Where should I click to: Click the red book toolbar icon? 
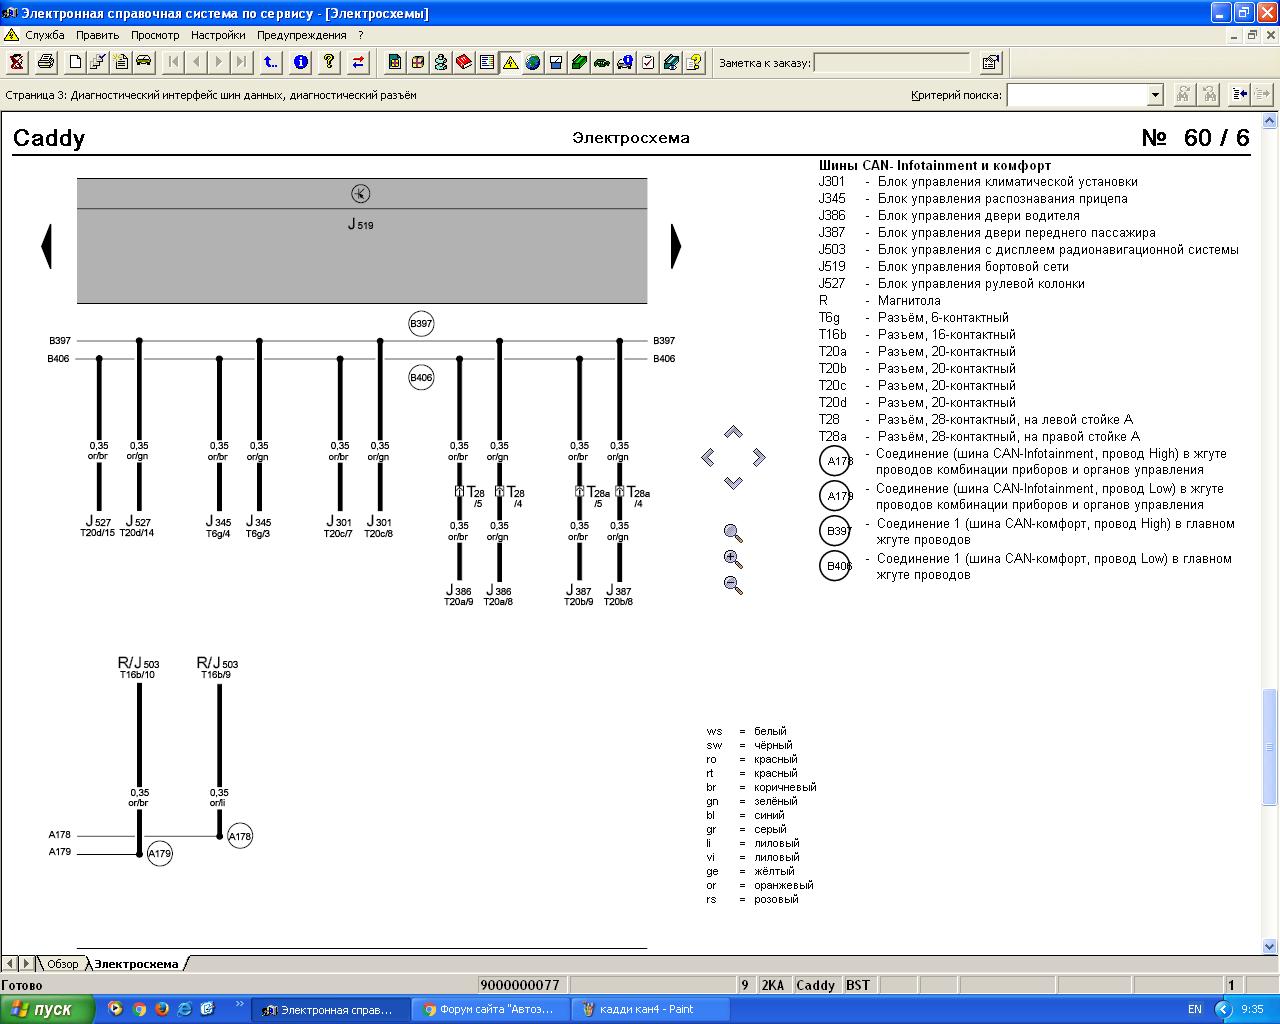[464, 62]
